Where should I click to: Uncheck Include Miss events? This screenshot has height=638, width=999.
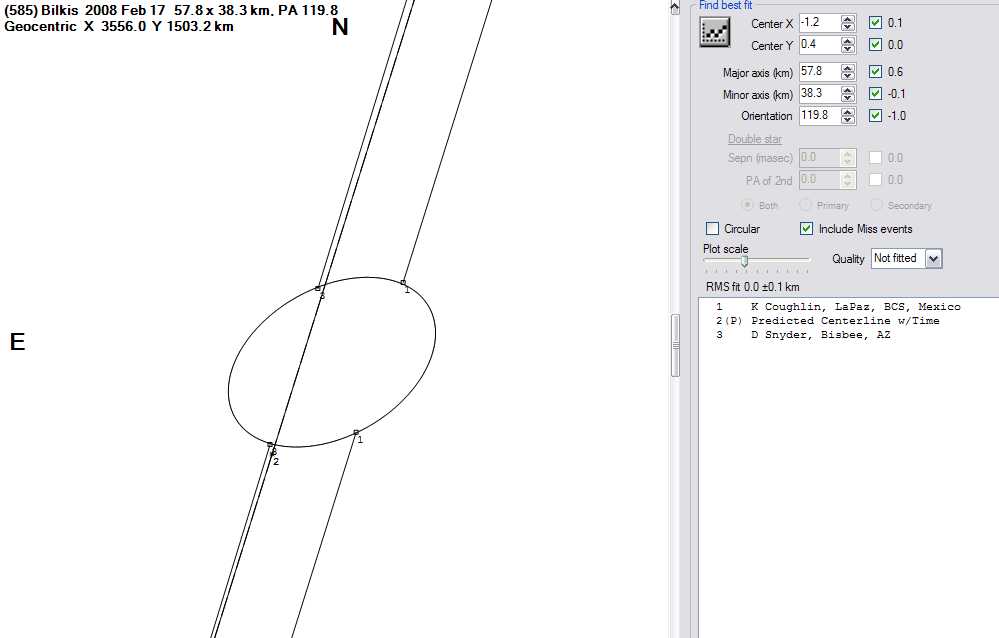pyautogui.click(x=807, y=229)
